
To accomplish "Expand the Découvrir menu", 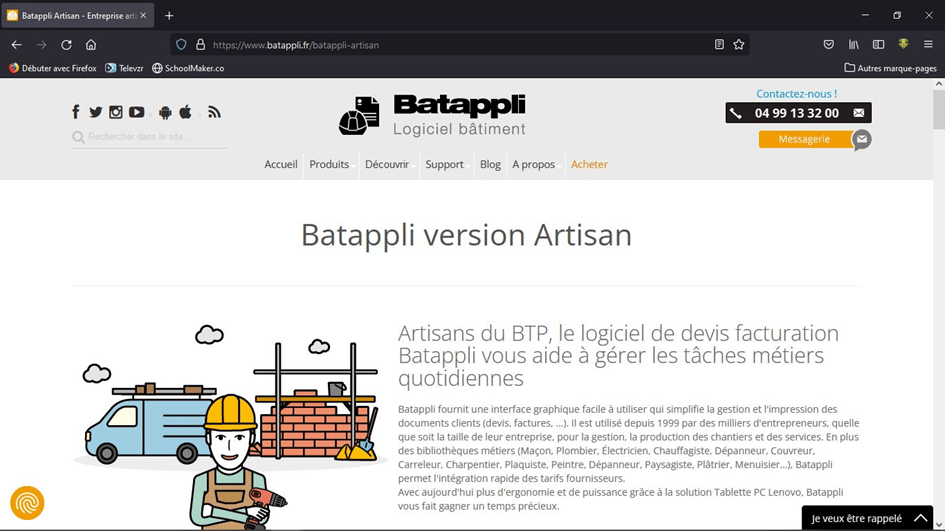I will point(388,165).
